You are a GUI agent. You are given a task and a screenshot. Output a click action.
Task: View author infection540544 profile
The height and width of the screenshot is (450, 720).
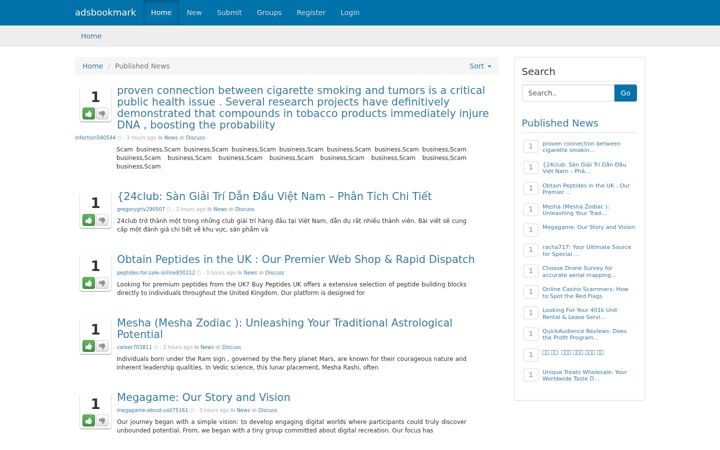click(95, 138)
